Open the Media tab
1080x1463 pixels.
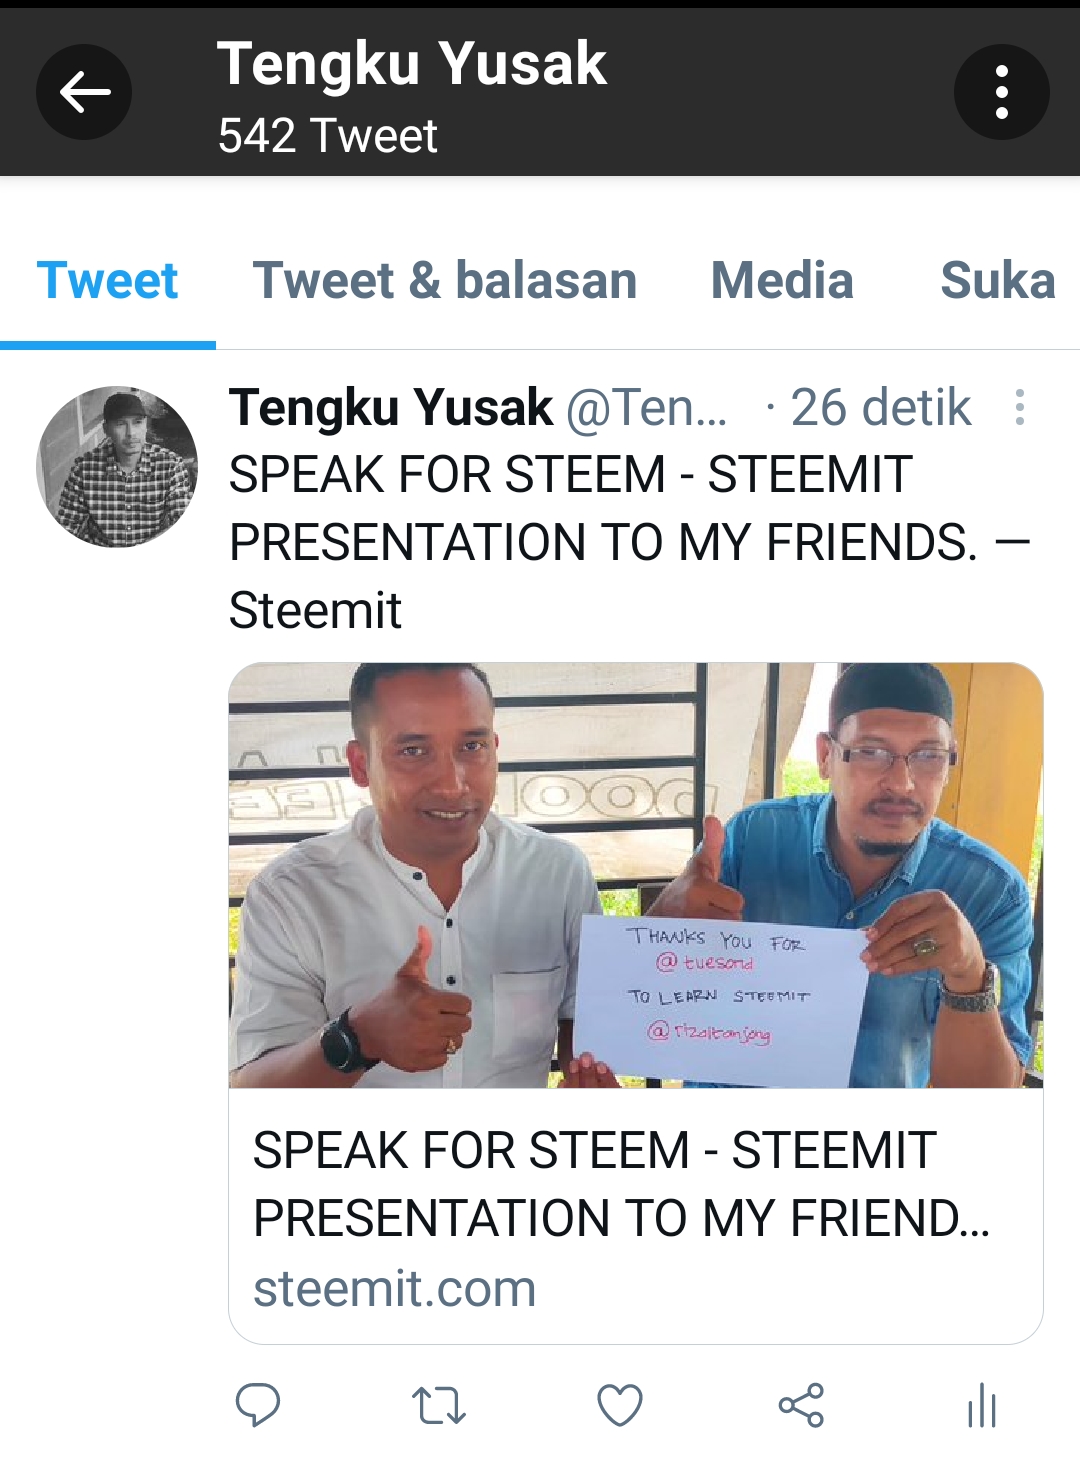[x=782, y=281]
